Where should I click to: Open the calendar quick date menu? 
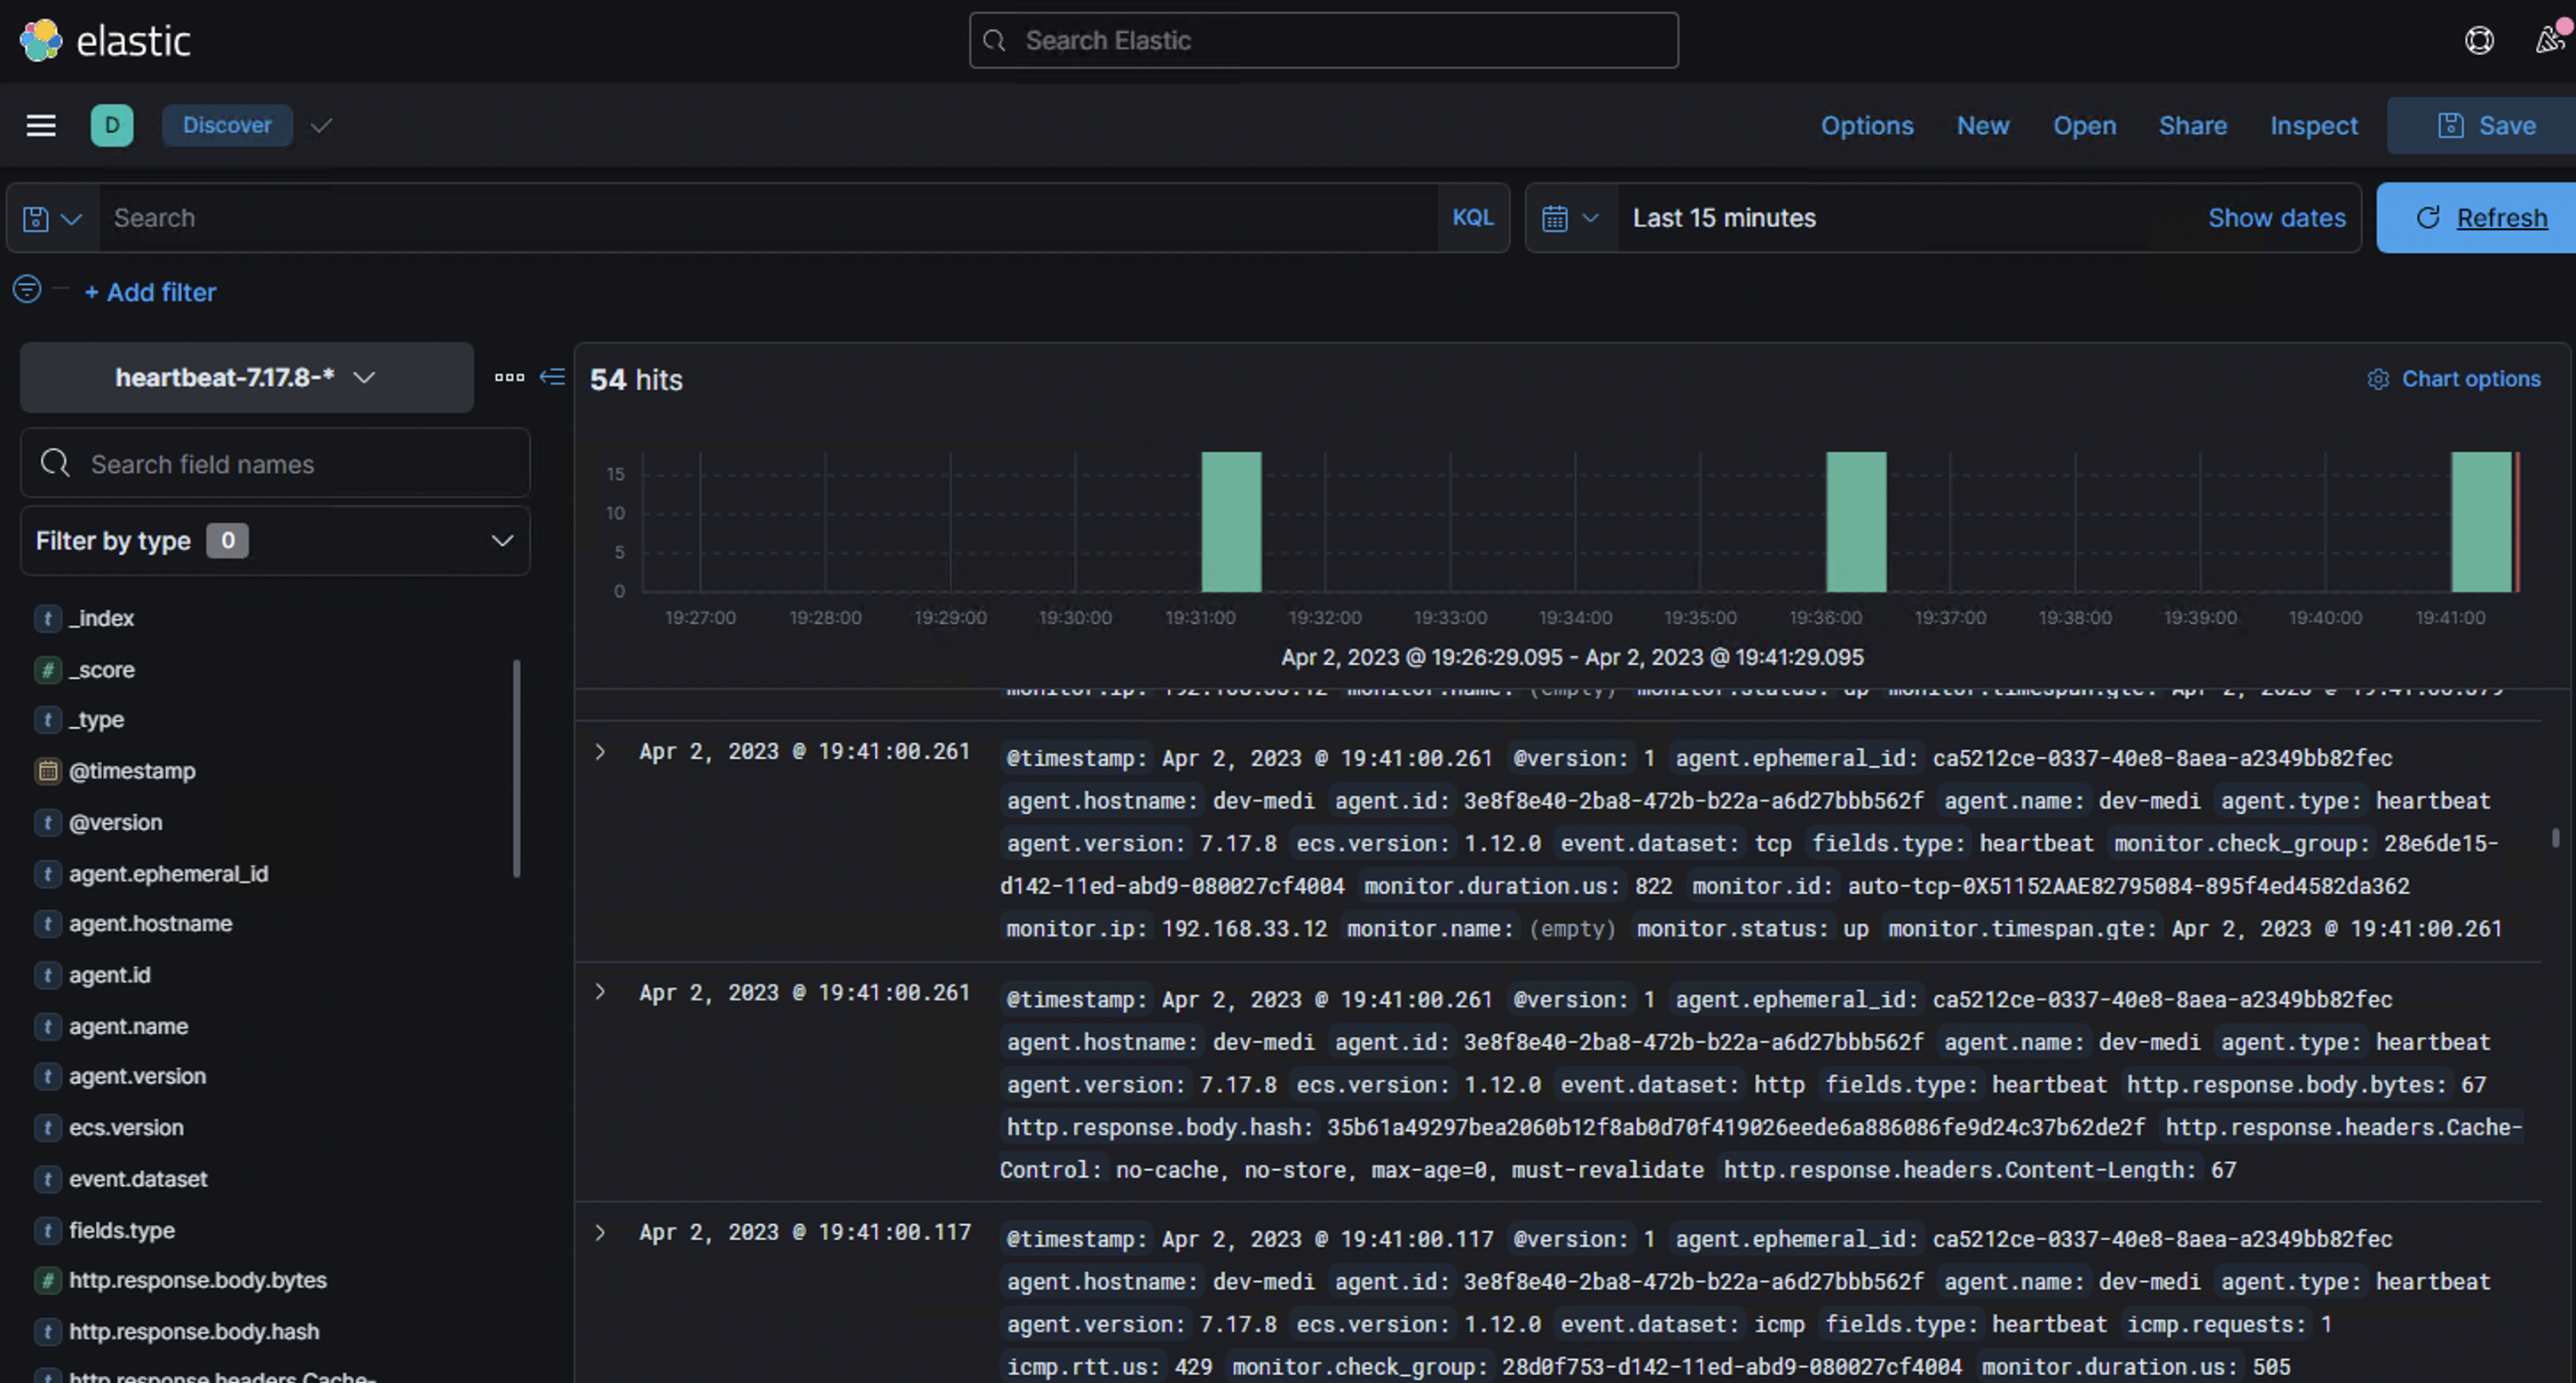click(1571, 218)
